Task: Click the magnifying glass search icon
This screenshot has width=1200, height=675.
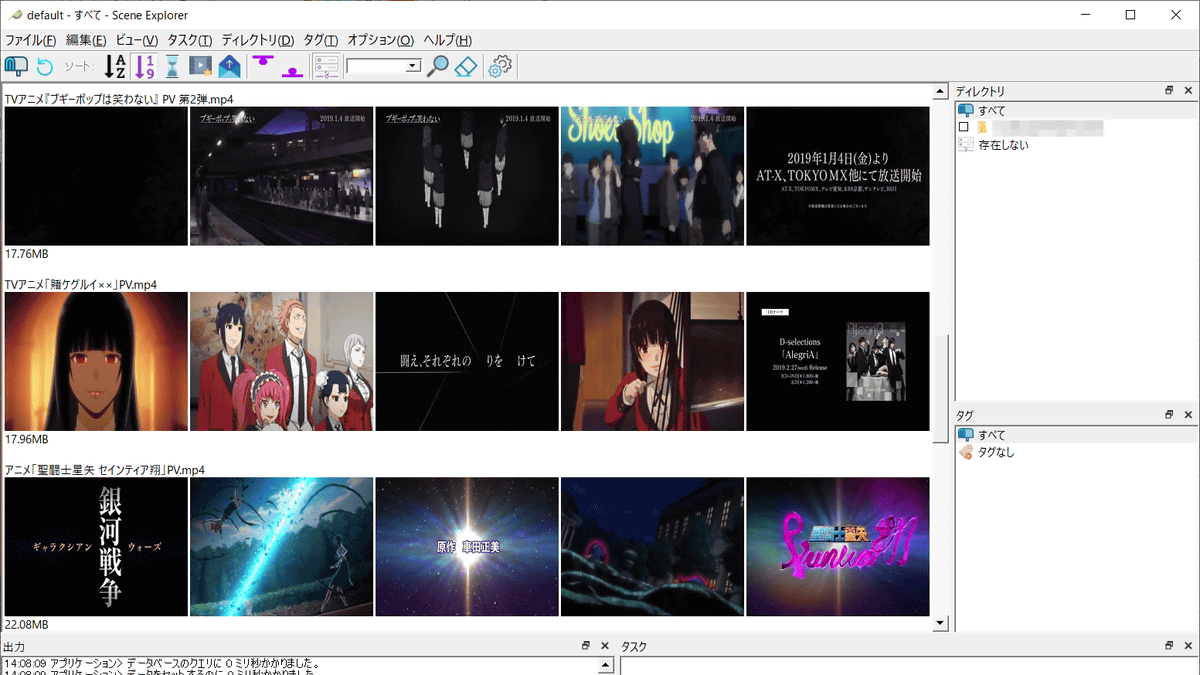Action: click(437, 67)
